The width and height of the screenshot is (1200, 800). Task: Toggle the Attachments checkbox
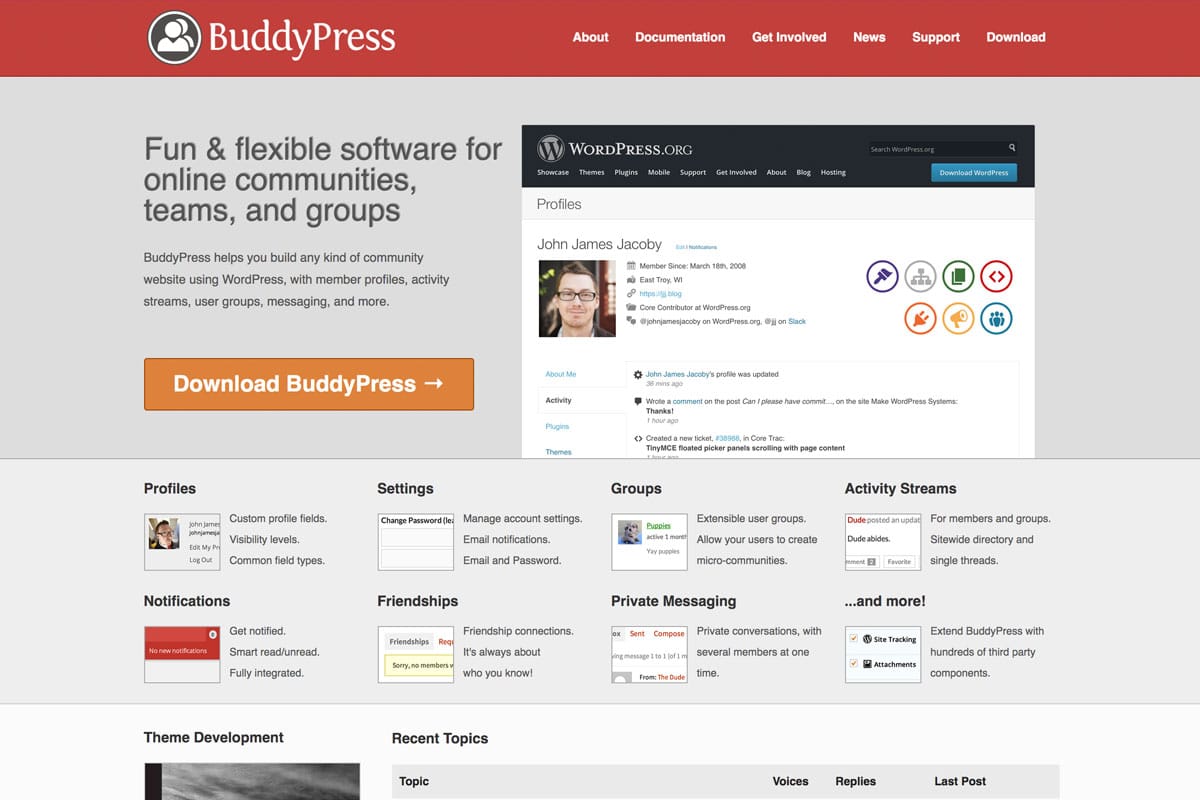coord(853,663)
